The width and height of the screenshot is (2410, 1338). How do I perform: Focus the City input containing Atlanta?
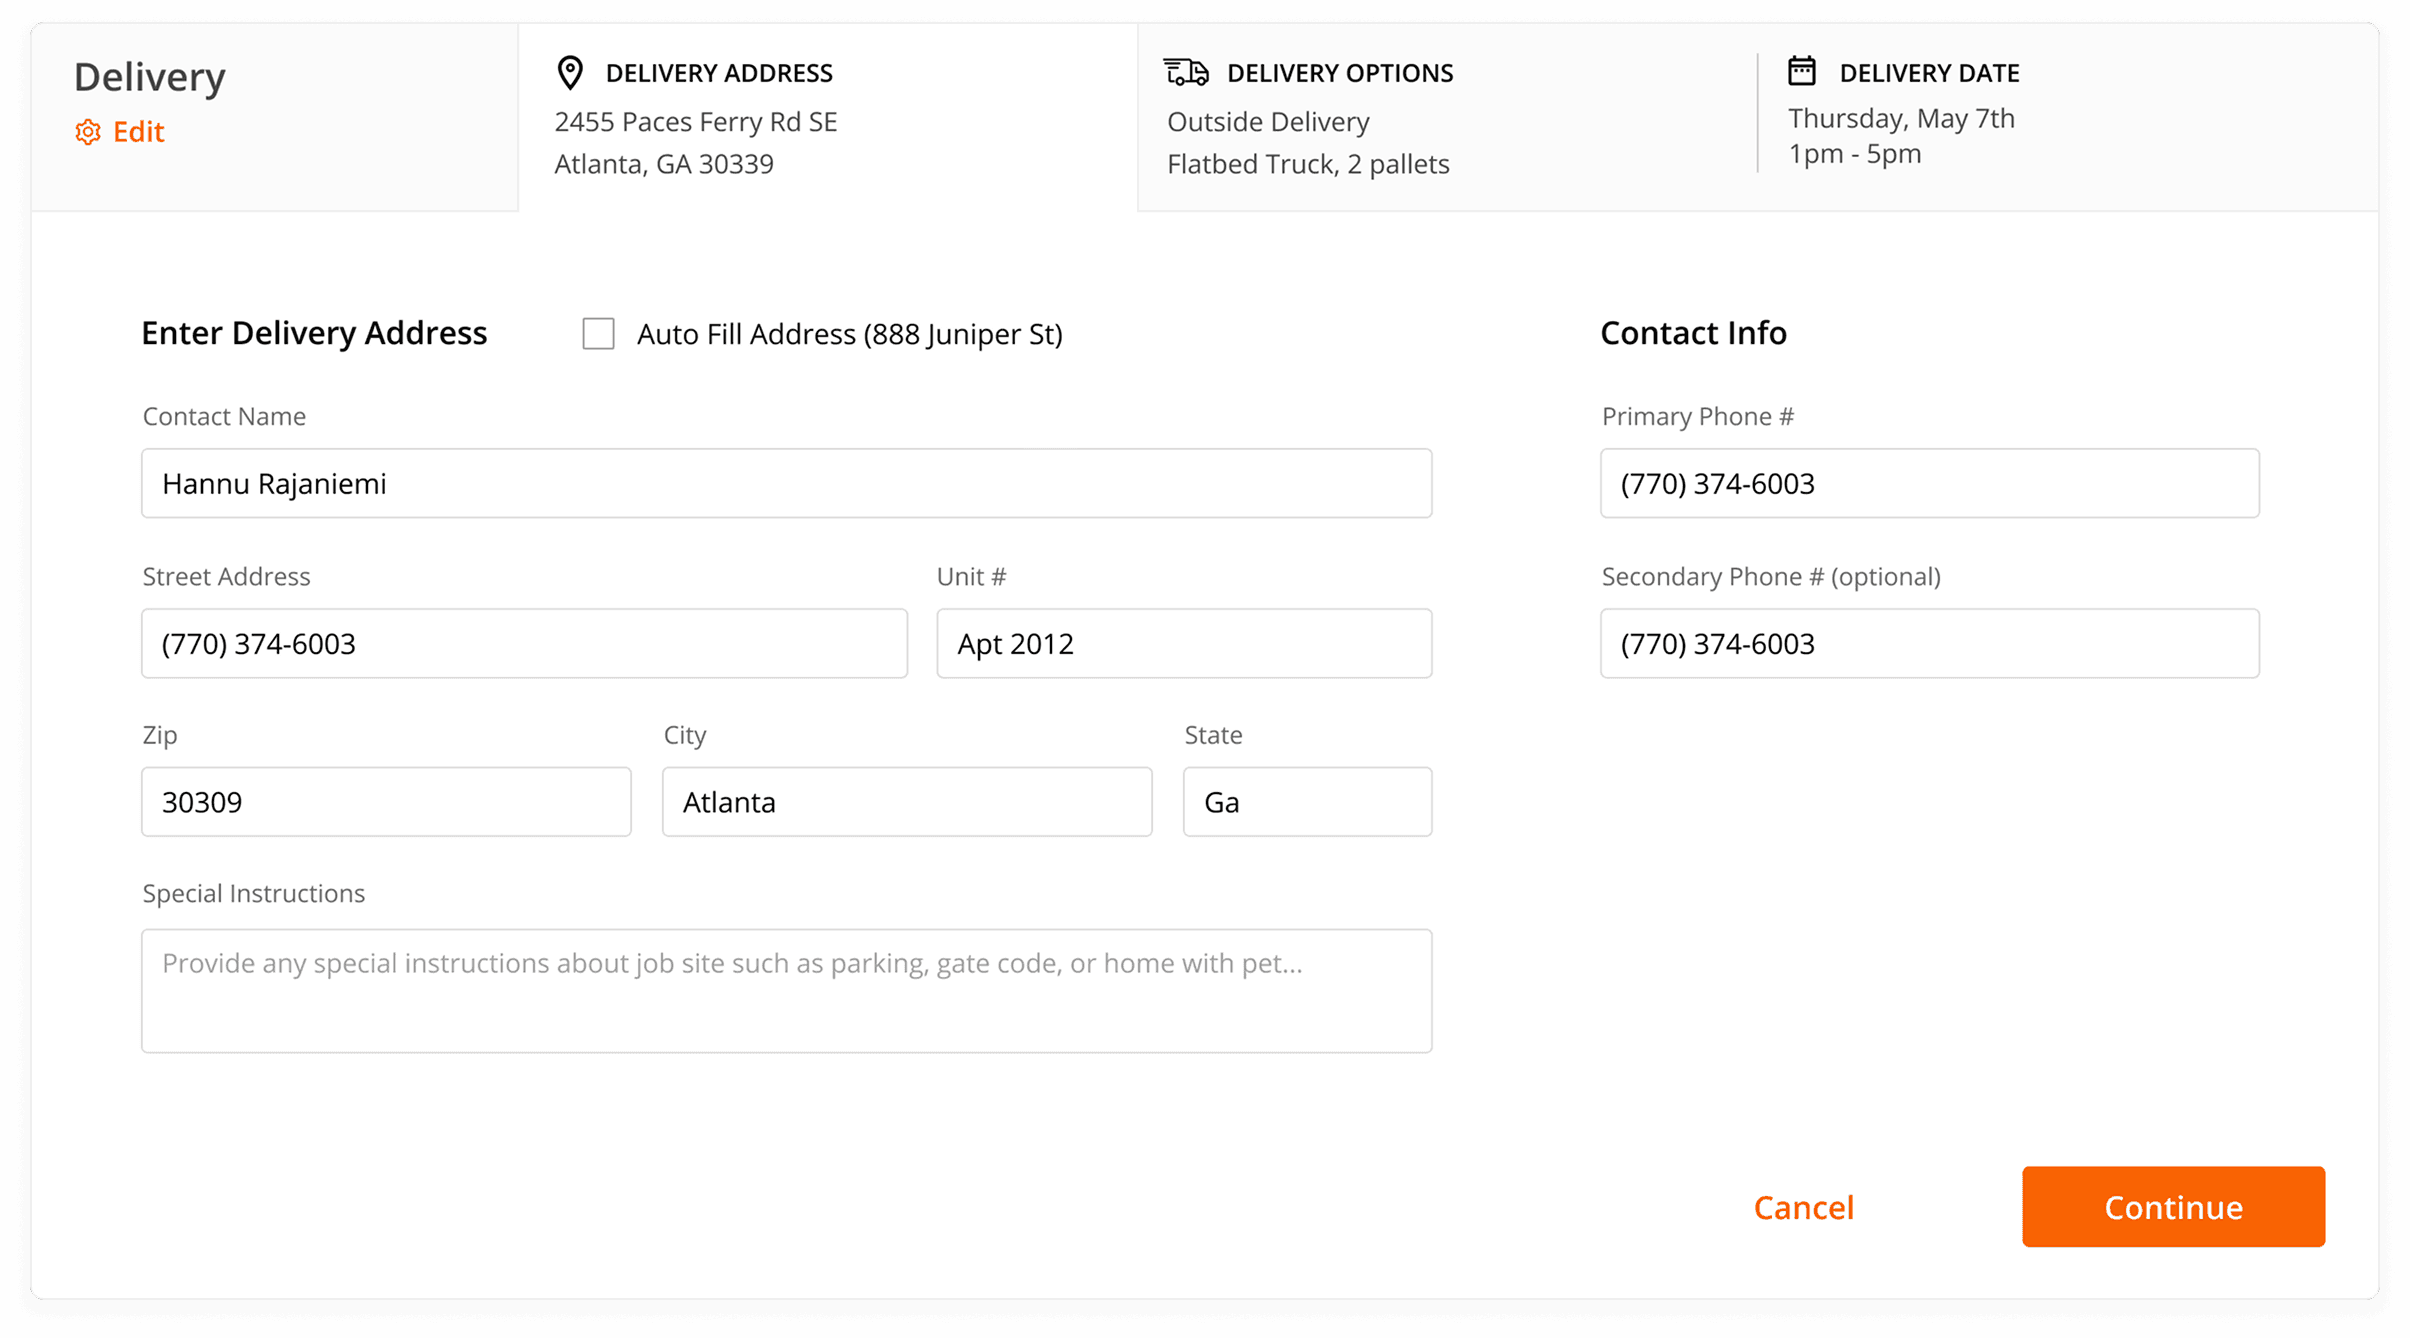click(906, 802)
